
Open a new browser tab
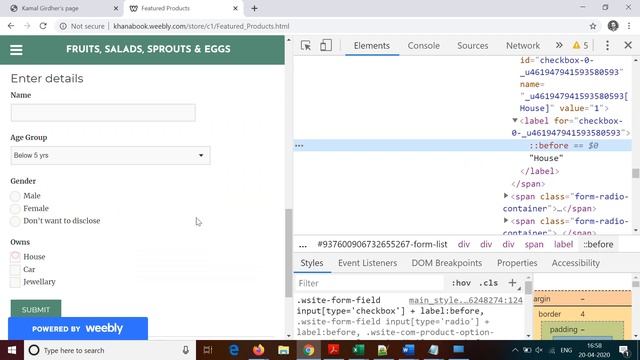pyautogui.click(x=254, y=8)
